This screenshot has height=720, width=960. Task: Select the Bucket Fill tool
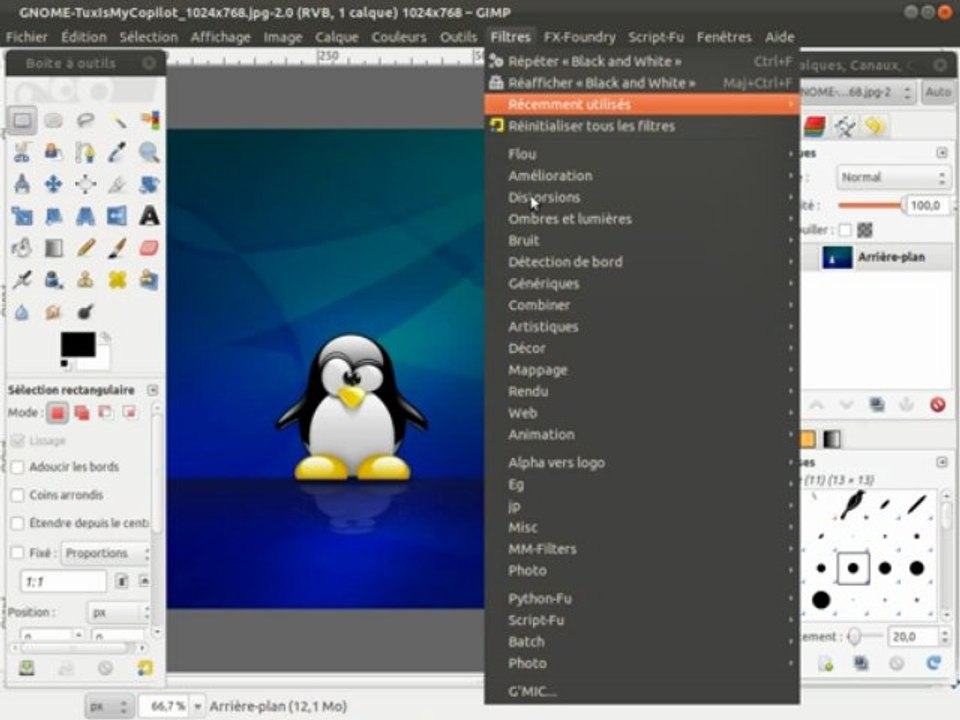click(x=22, y=247)
